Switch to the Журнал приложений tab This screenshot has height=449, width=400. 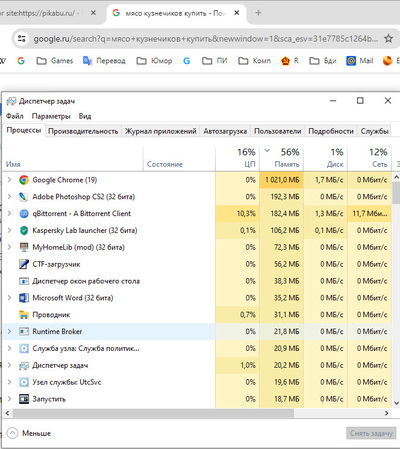pos(161,131)
